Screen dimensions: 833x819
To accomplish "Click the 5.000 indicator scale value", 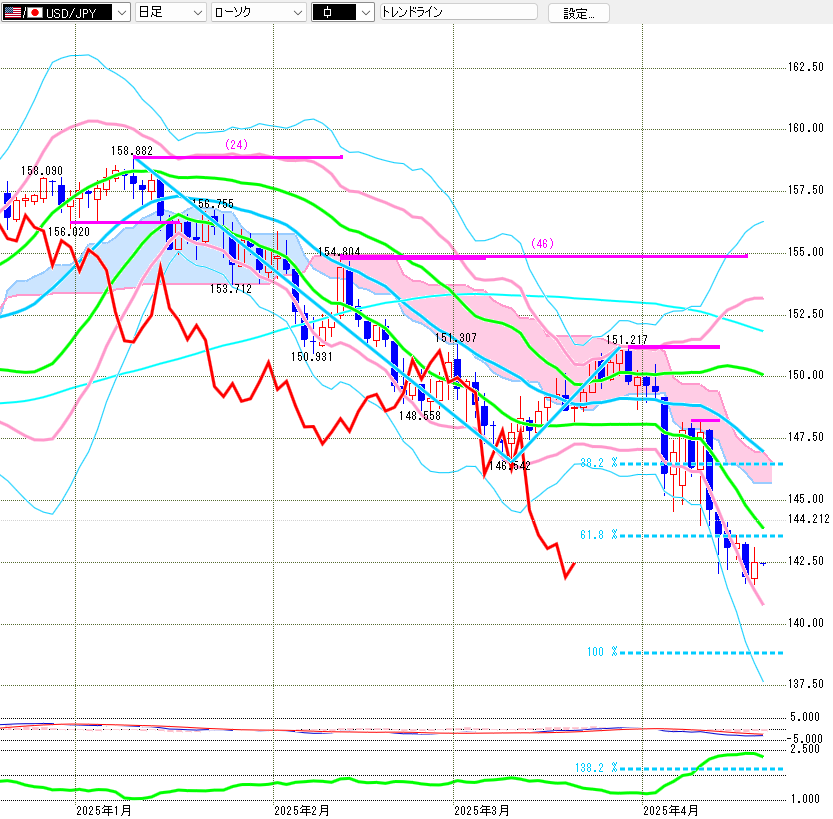I will (805, 718).
